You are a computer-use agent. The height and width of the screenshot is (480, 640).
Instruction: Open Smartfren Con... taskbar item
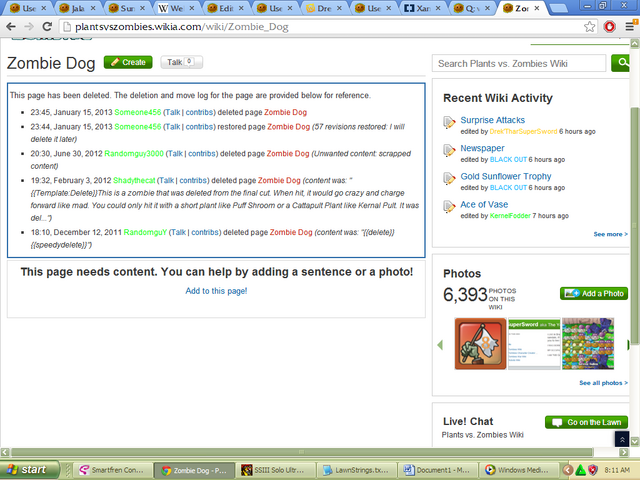[112, 470]
